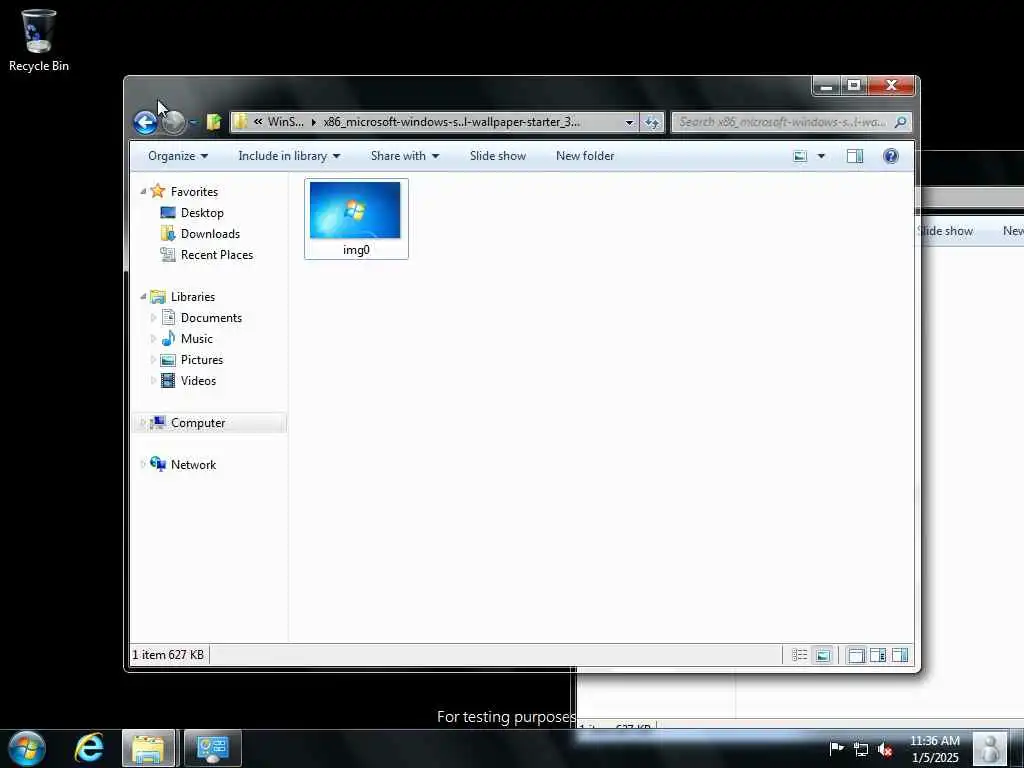Click the WinS... breadcrumb in address bar
The height and width of the screenshot is (768, 1024).
tap(285, 122)
